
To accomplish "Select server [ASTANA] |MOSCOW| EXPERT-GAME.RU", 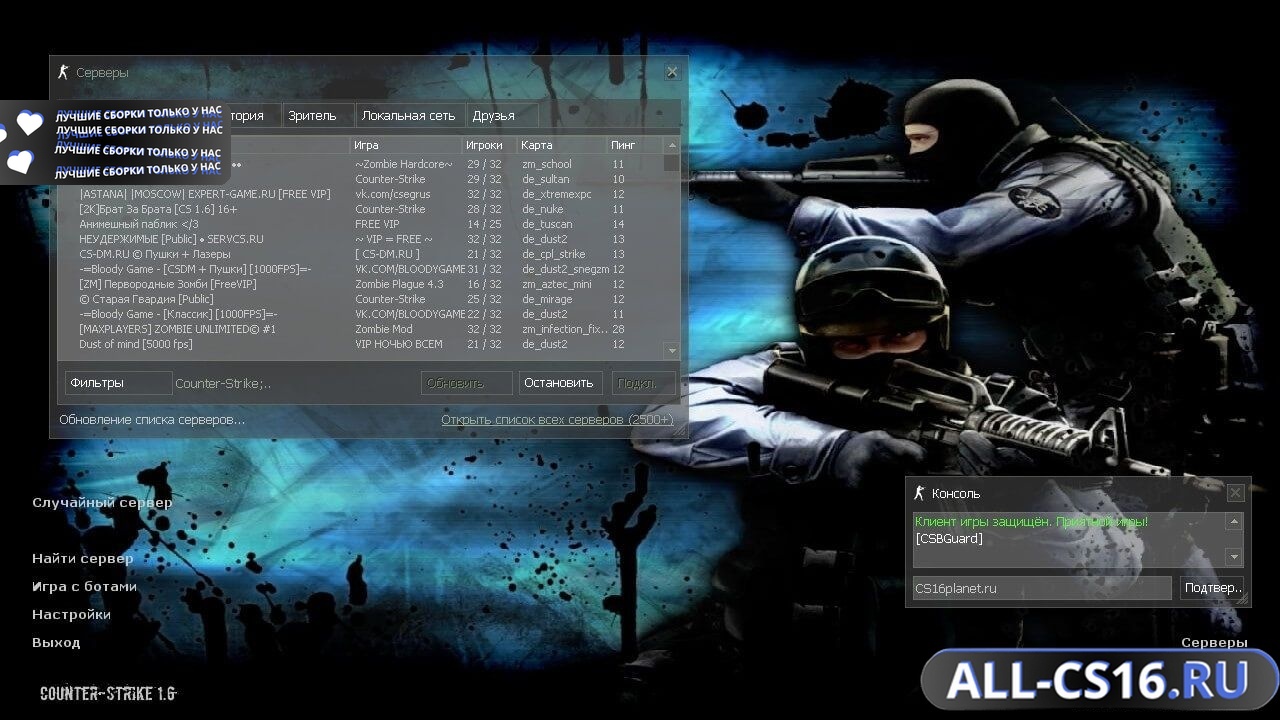I will coord(205,194).
